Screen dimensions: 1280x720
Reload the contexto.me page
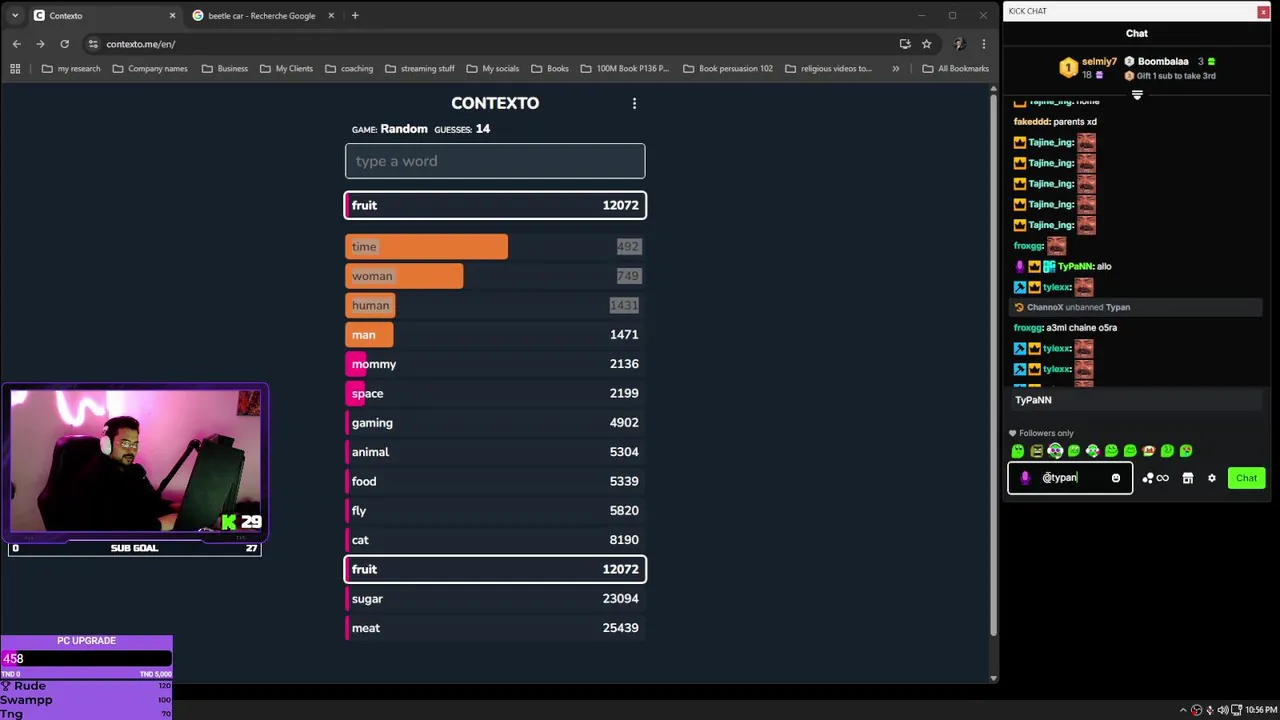coord(64,44)
